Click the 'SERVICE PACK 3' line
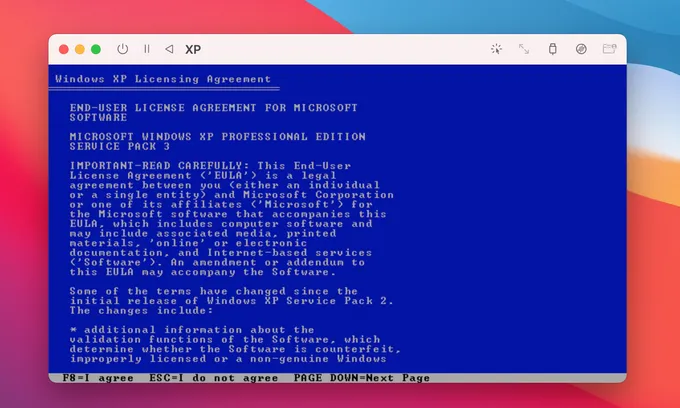This screenshot has width=680, height=408. (x=120, y=146)
